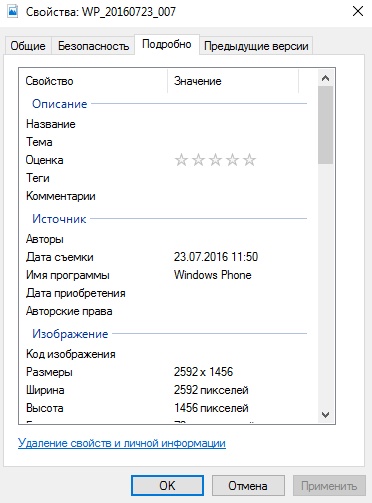Image resolution: width=372 pixels, height=503 pixels.
Task: Select the Комментарии property row
Action: click(166, 196)
